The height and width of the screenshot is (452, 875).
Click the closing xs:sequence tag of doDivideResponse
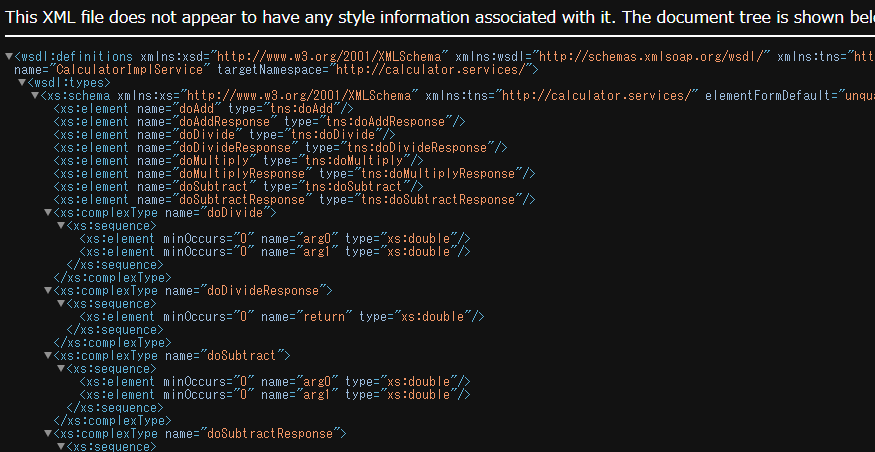click(x=115, y=330)
